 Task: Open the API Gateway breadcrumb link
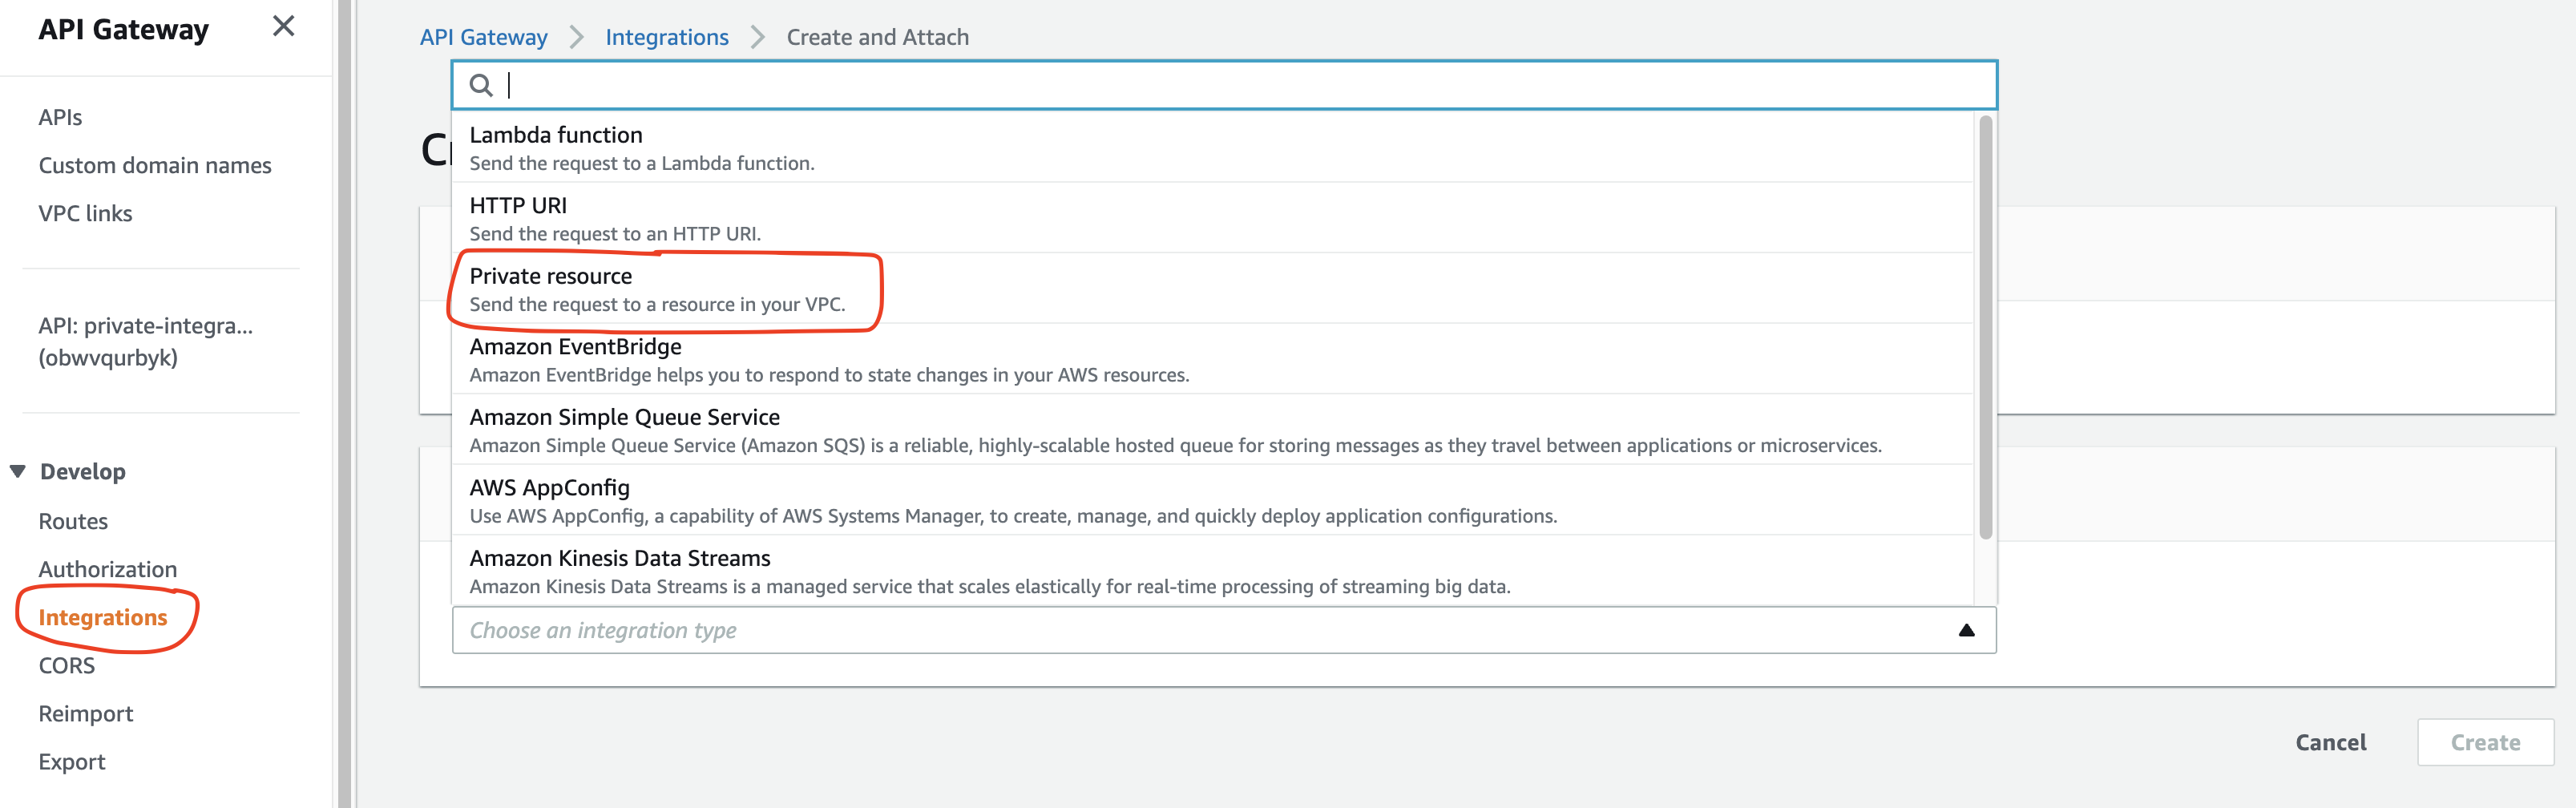click(484, 37)
